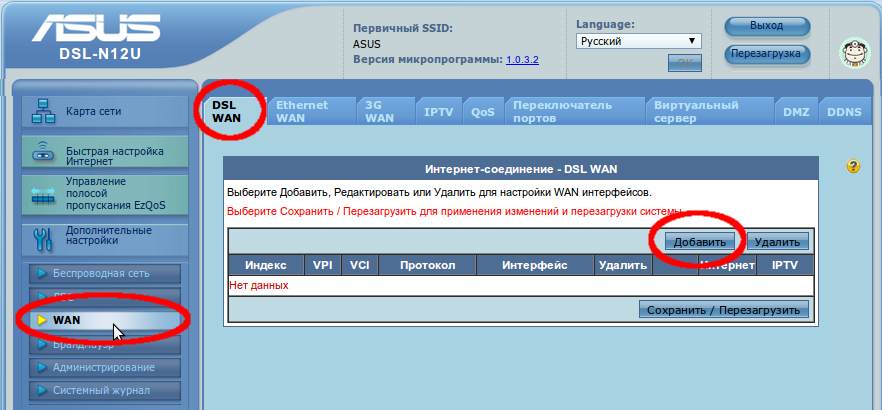Viewport: 882px width, 410px height.
Task: Click the yellow arrow beside WAN
Action: 42,320
